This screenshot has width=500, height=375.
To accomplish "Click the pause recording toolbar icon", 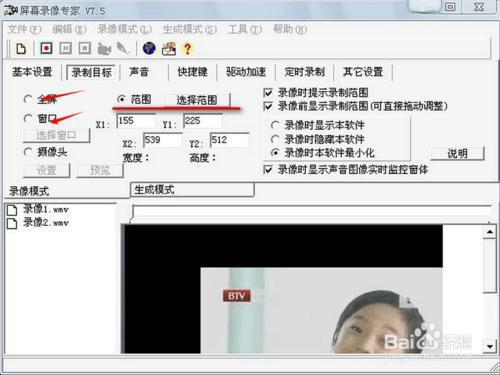I will click(x=66, y=49).
